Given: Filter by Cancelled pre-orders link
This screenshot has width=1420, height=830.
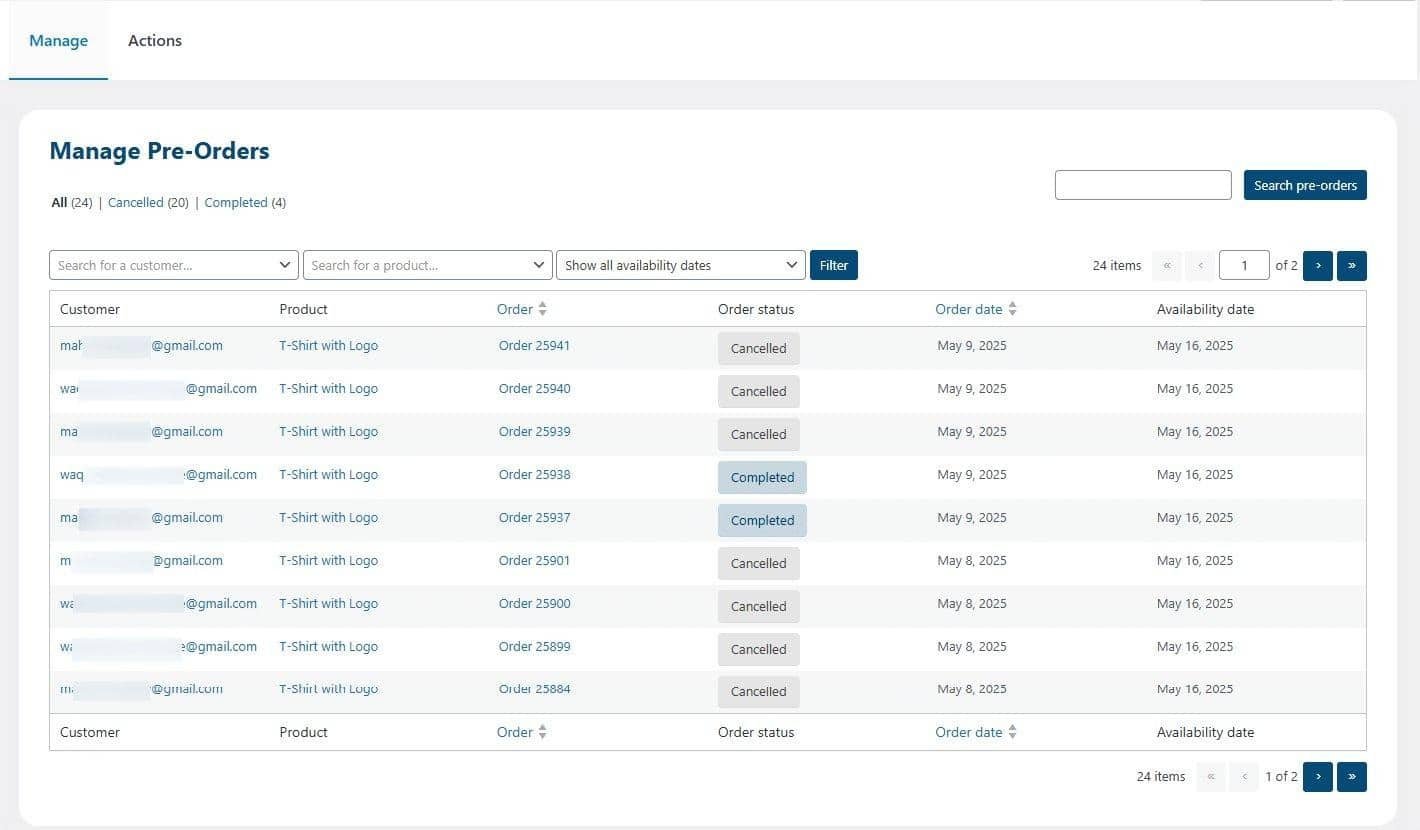Looking at the screenshot, I should (x=135, y=202).
